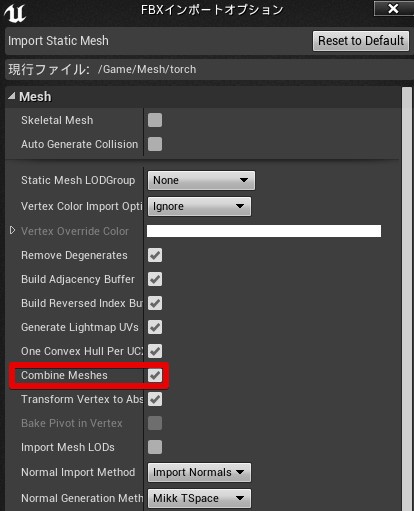Click the 現行ファイル label
414x511 pixels.
tap(49, 70)
